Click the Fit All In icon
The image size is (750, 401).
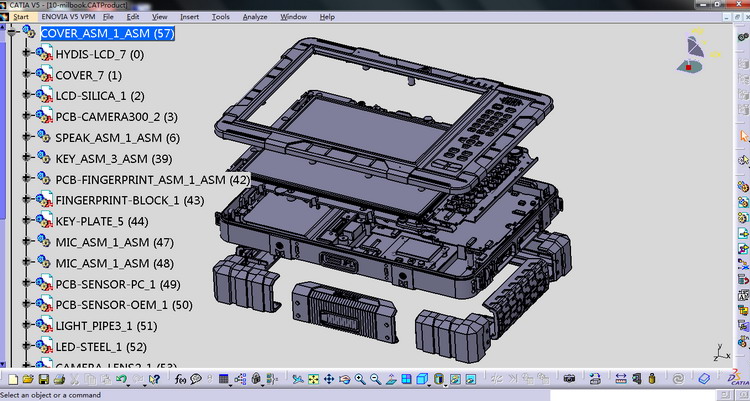point(313,379)
